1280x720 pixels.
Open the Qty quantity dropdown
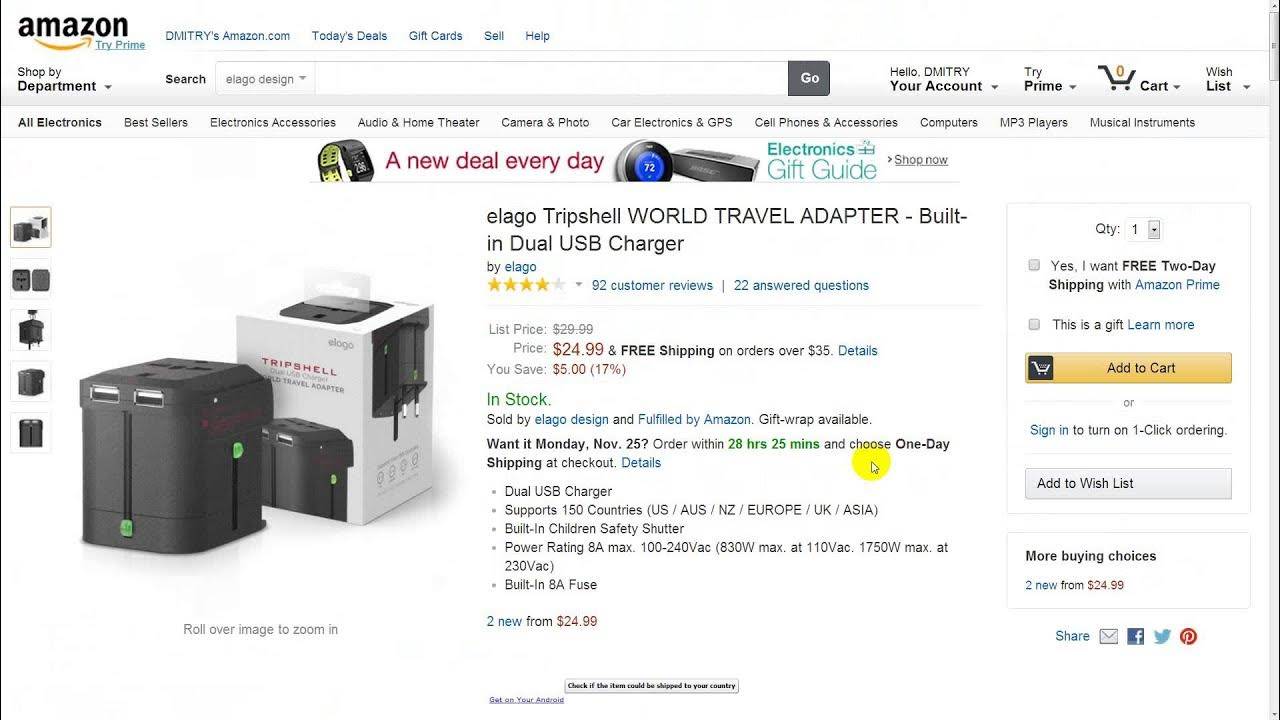tap(1143, 229)
